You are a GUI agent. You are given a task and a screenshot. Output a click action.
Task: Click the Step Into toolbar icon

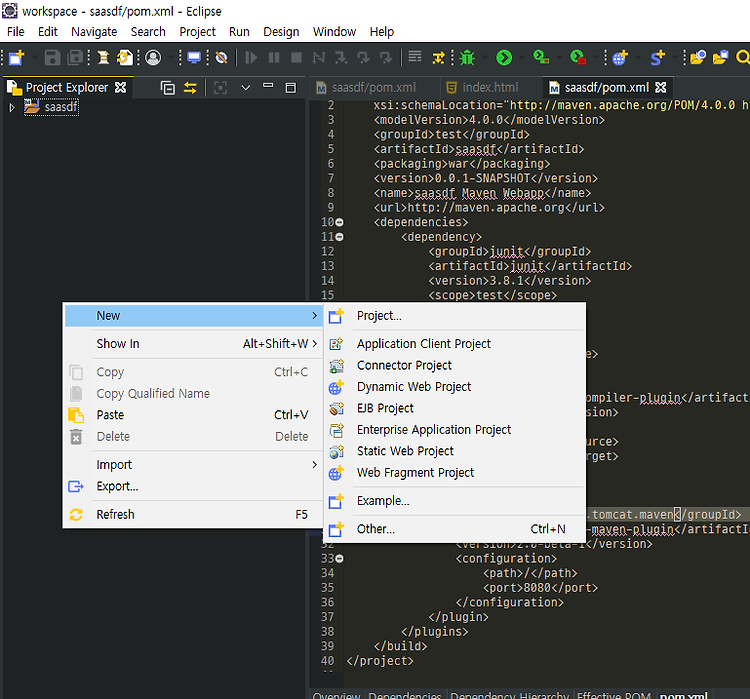click(341, 58)
